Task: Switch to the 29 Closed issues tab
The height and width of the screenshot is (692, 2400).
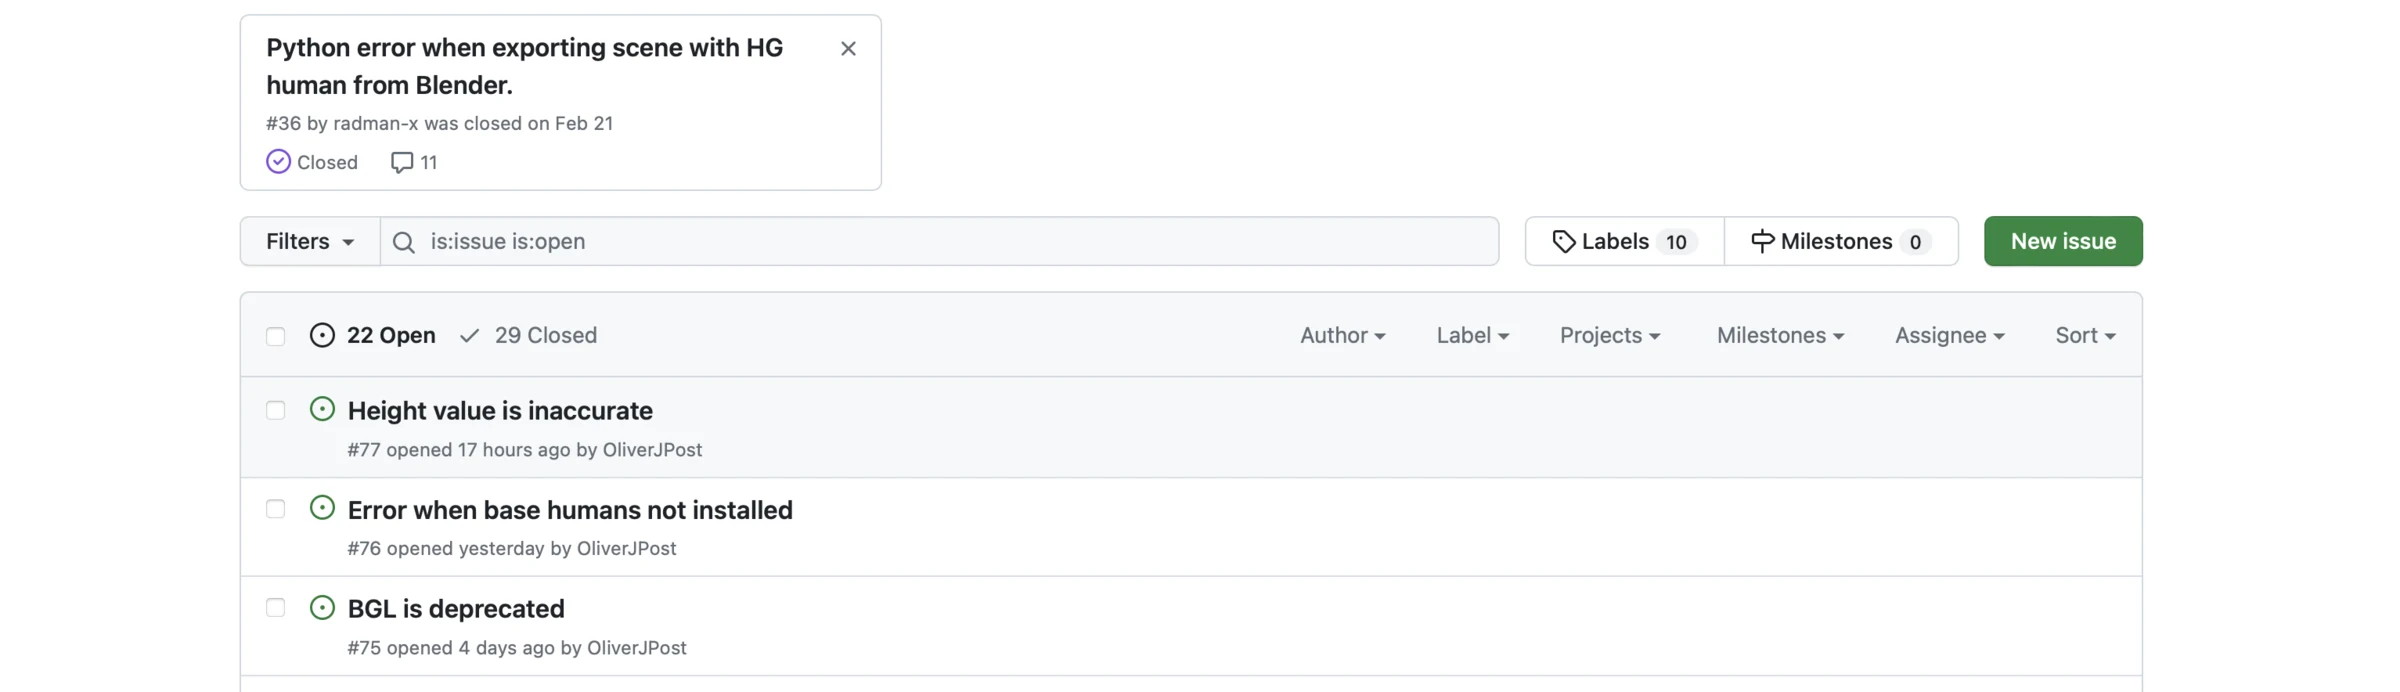Action: pos(528,335)
